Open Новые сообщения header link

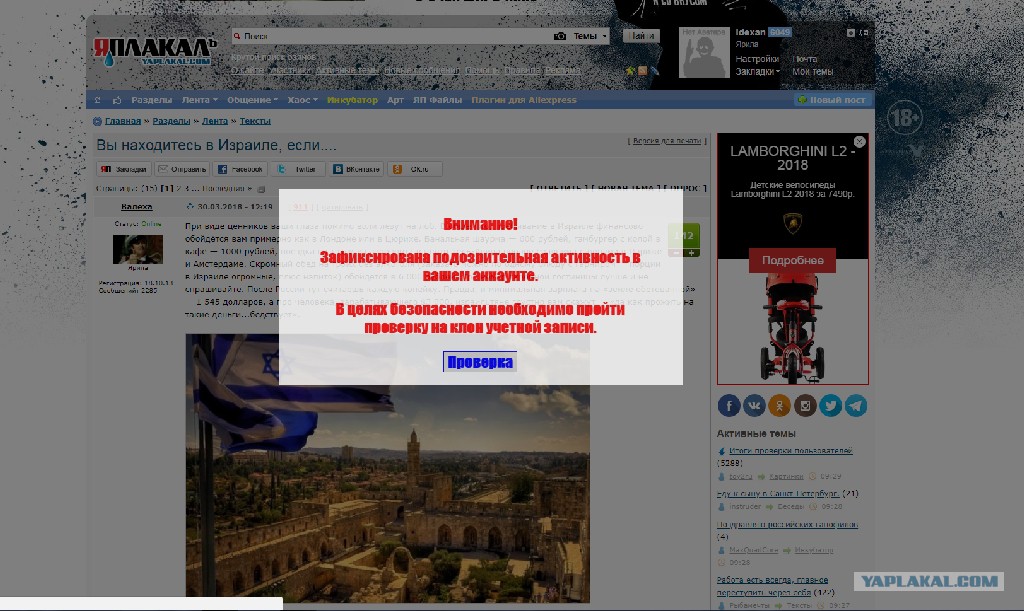click(x=421, y=70)
